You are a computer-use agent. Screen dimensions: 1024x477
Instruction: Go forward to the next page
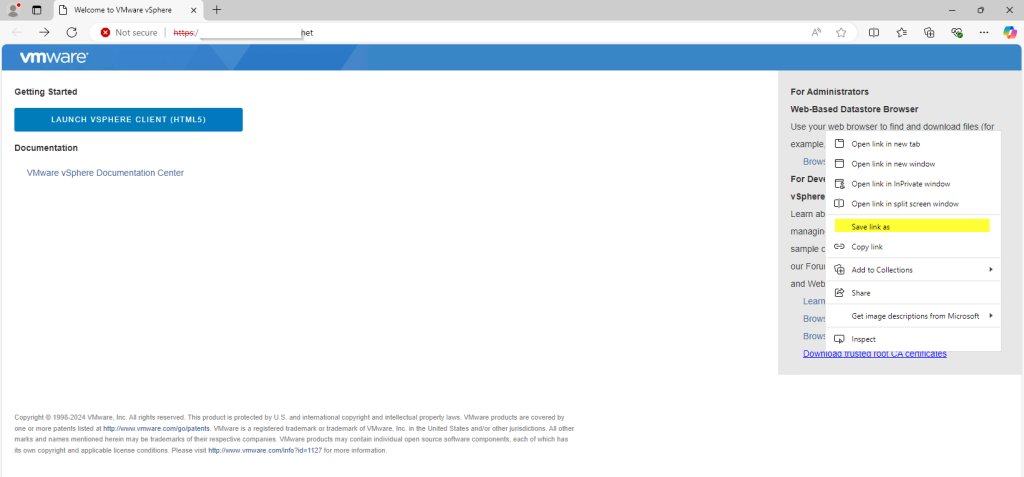pos(44,32)
